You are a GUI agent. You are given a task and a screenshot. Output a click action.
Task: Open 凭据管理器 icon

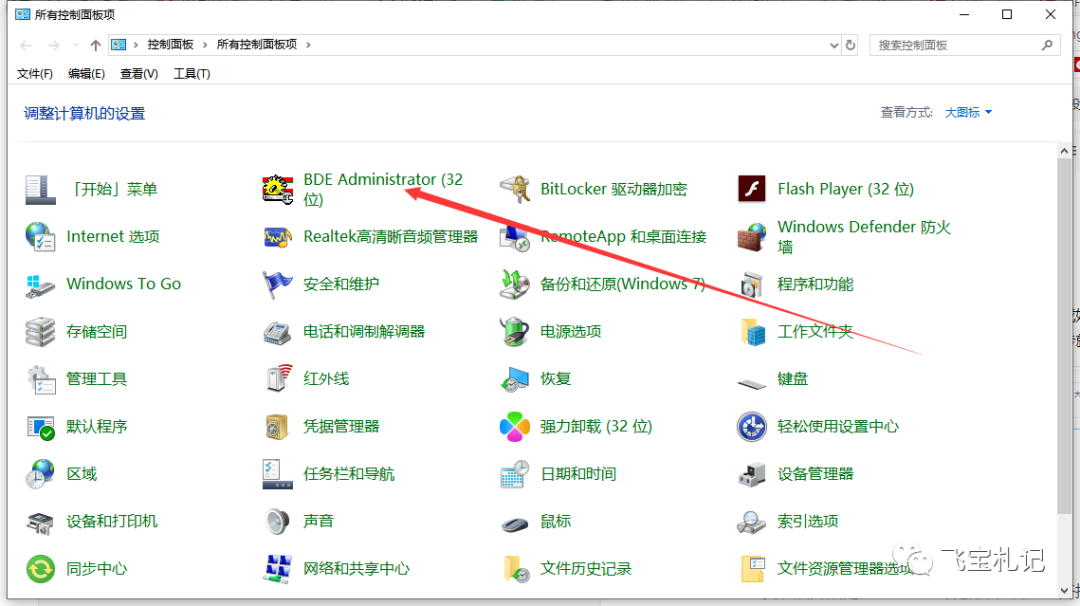tap(278, 427)
